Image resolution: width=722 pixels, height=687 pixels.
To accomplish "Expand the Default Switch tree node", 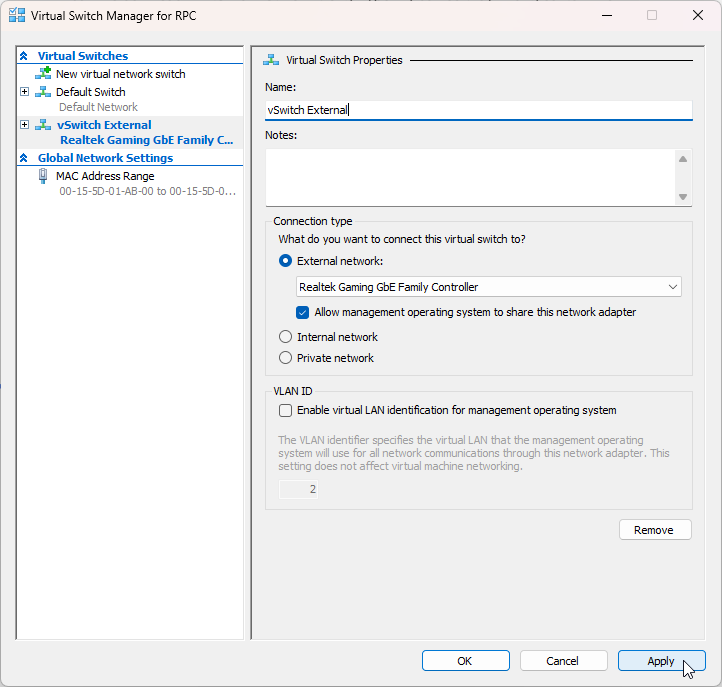I will pos(25,92).
